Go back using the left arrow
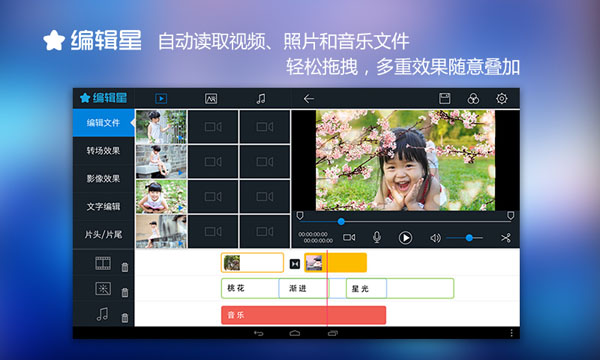The height and width of the screenshot is (360, 600). [308, 99]
